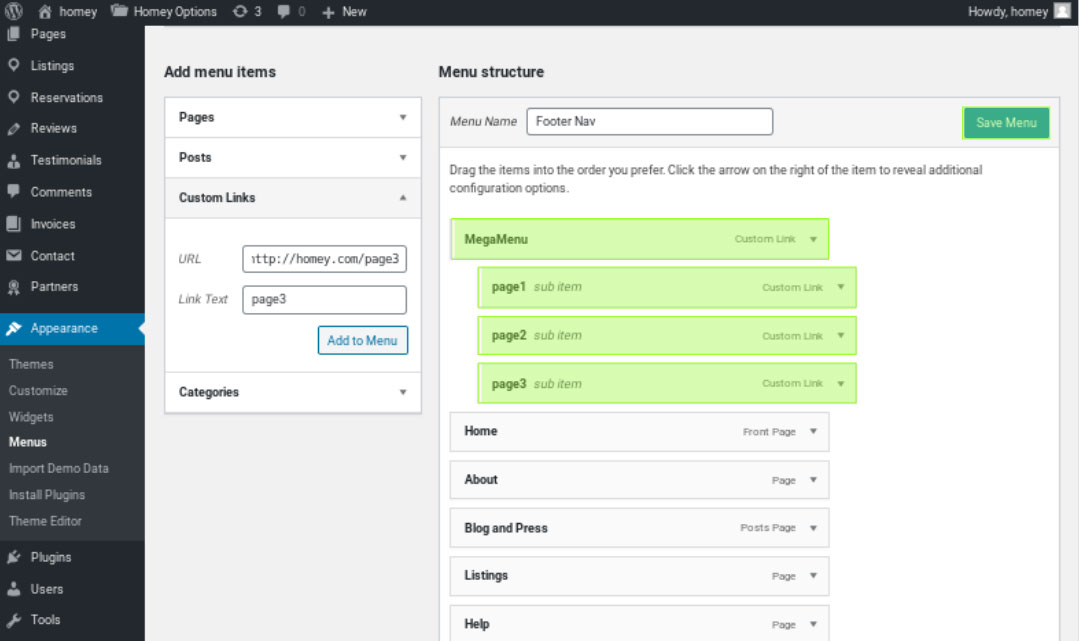Open Customize submenu item
The width and height of the screenshot is (1079, 641).
point(39,390)
